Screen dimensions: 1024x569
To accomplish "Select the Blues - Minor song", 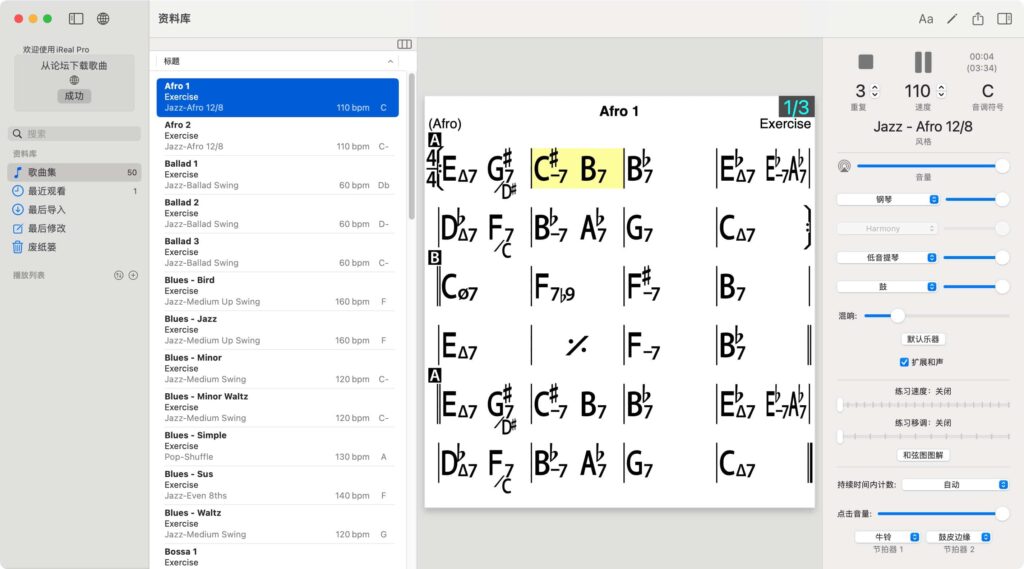I will 278,368.
